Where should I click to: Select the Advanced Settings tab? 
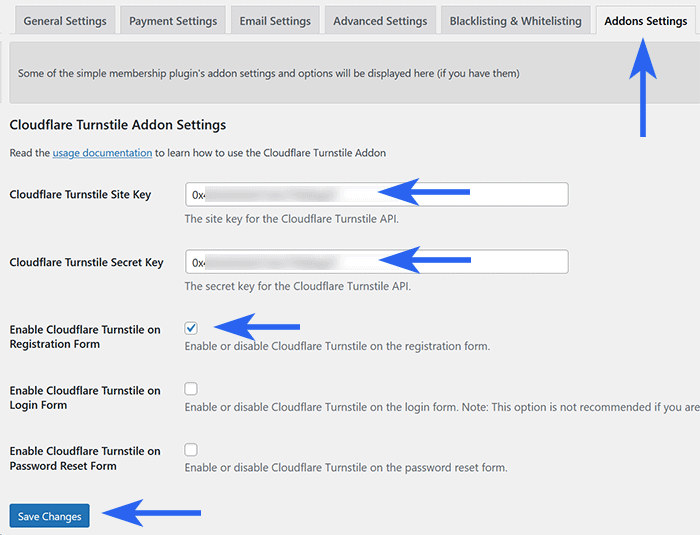[x=379, y=21]
